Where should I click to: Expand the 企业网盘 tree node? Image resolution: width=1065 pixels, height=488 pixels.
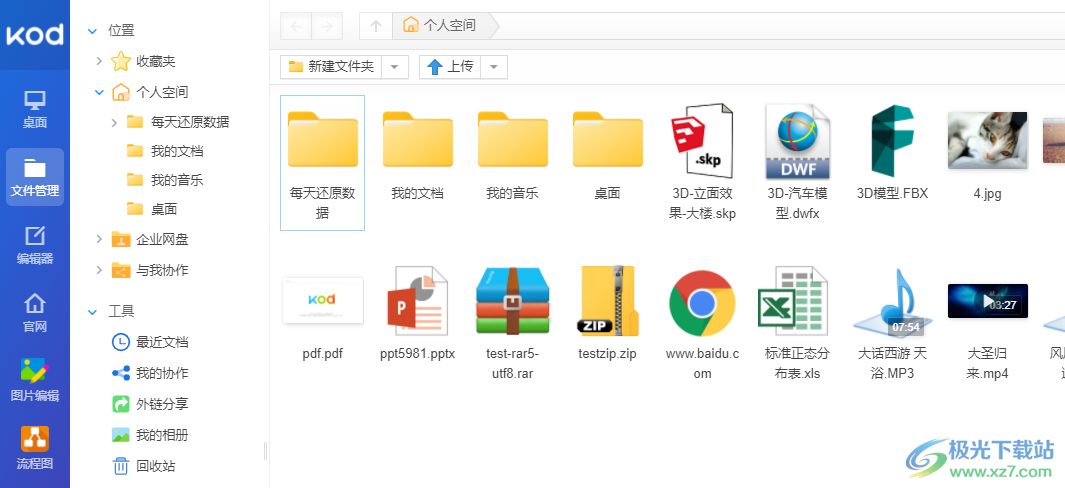[99, 239]
